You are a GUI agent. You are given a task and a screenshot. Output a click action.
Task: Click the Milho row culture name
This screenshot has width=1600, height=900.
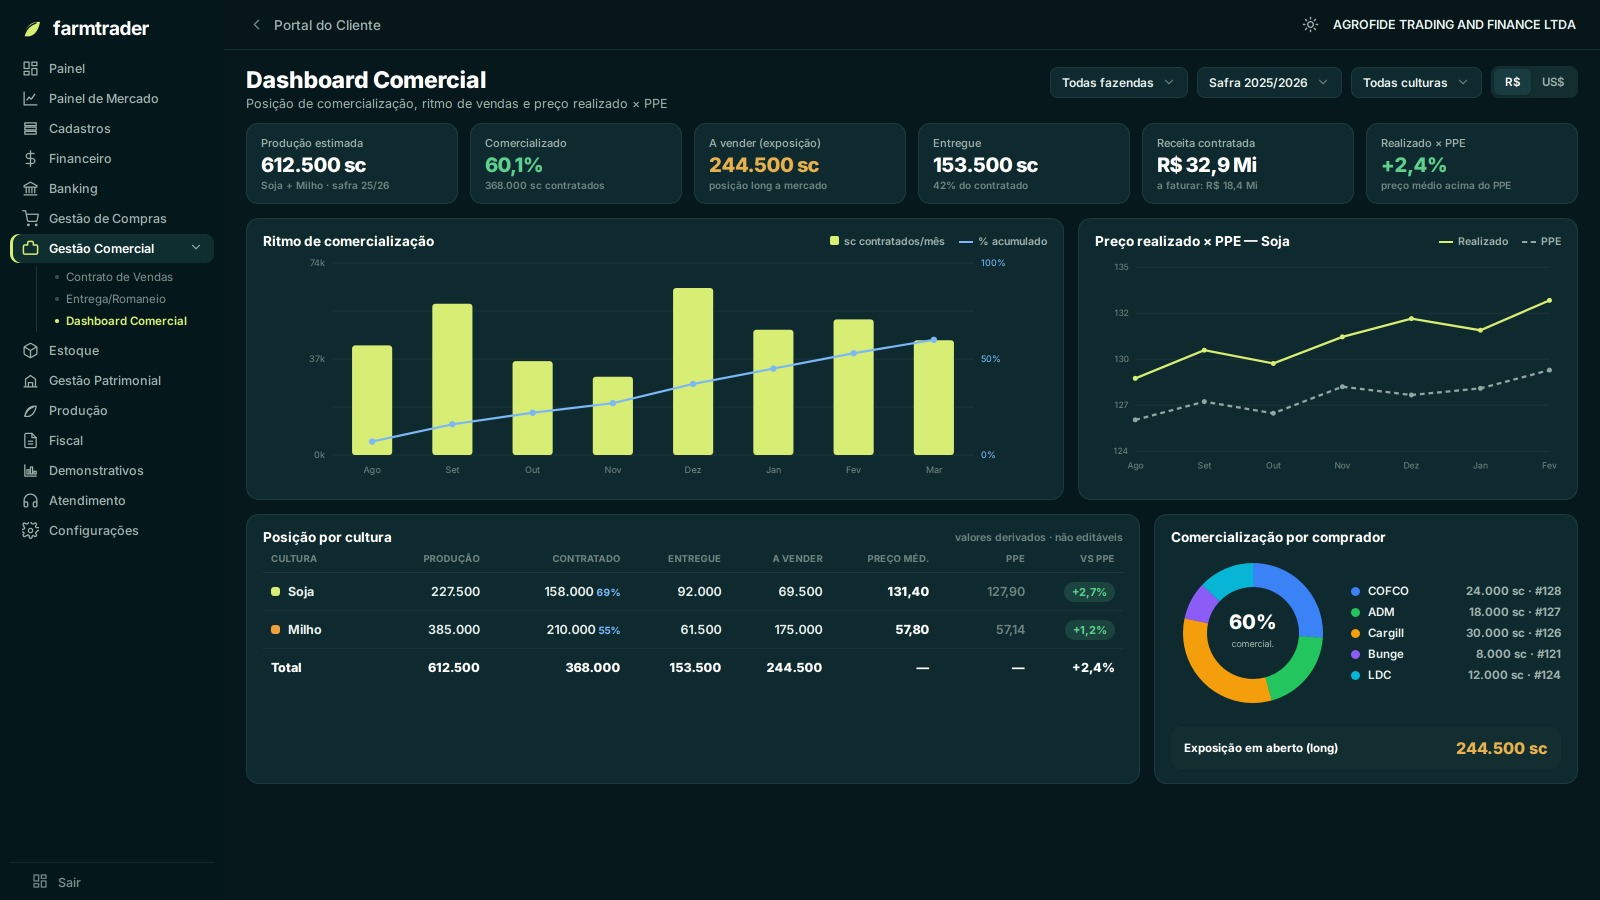(x=305, y=630)
